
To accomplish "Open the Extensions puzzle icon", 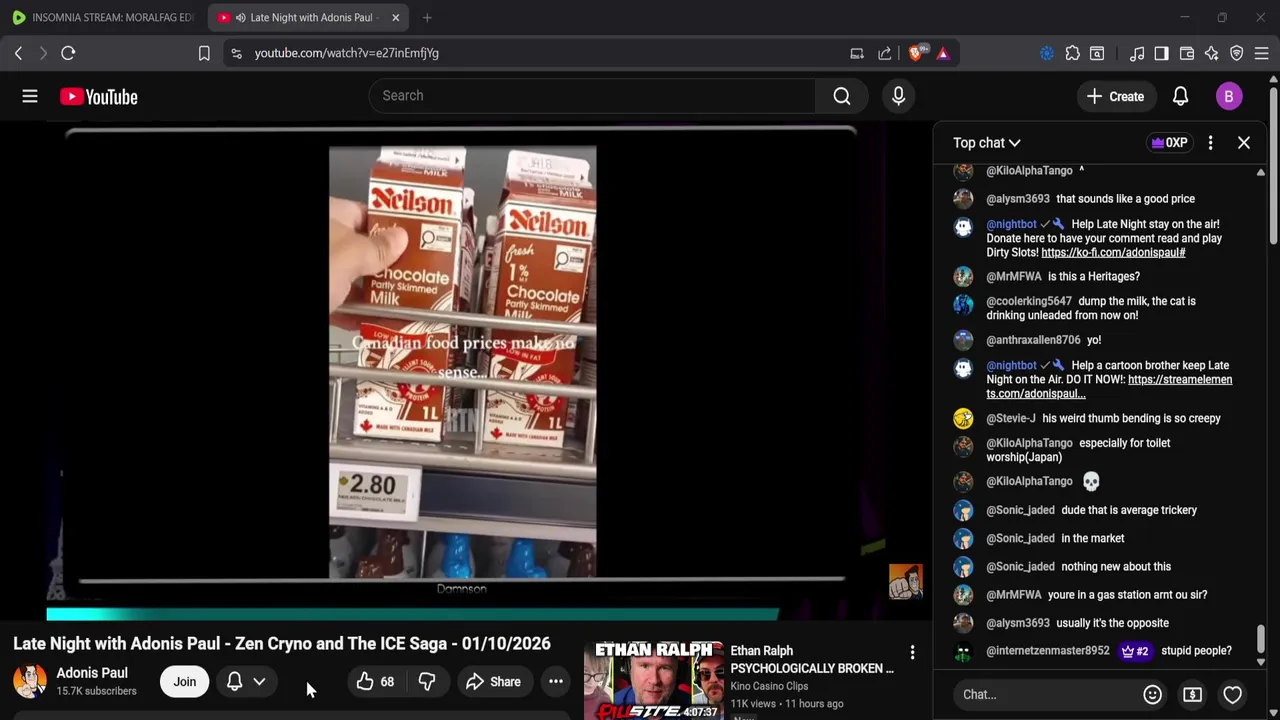I will point(1072,53).
